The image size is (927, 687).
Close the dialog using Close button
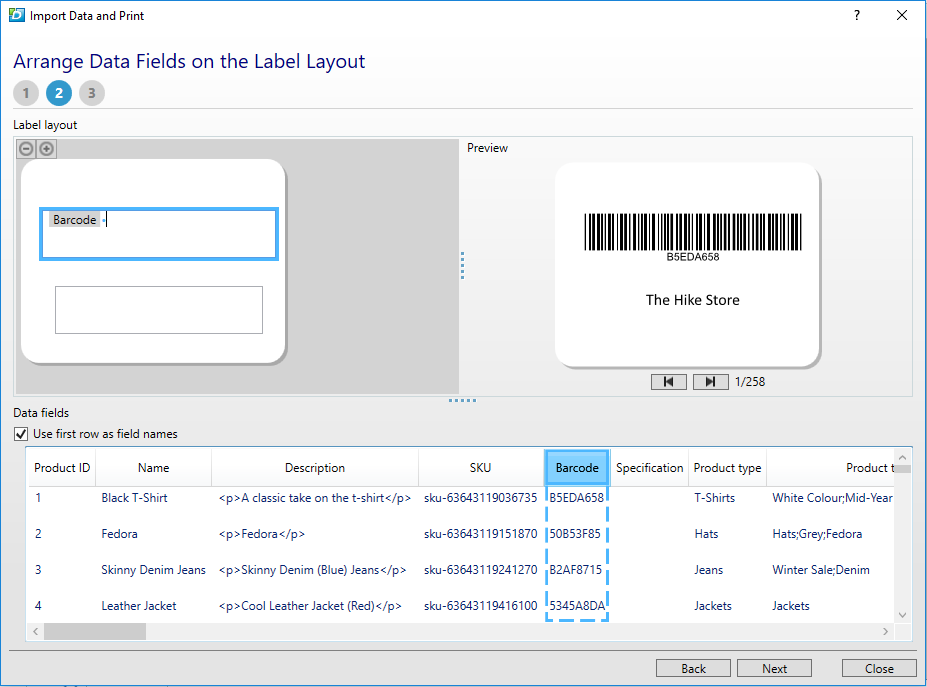pyautogui.click(x=879, y=669)
